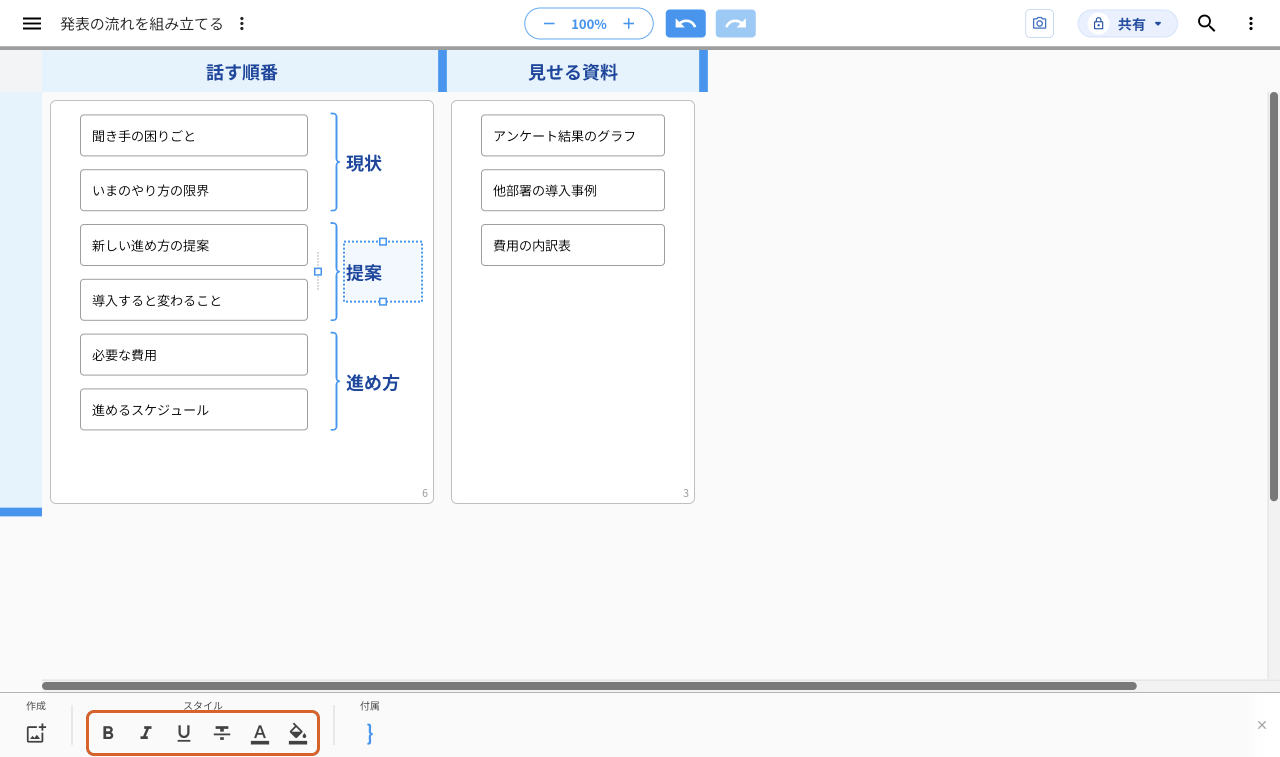
Task: Zoom in with the plus button
Action: point(629,23)
